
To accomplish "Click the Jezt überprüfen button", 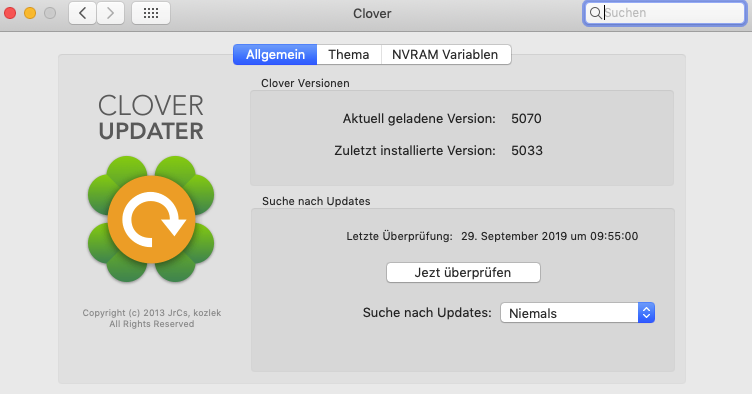I will (x=463, y=273).
